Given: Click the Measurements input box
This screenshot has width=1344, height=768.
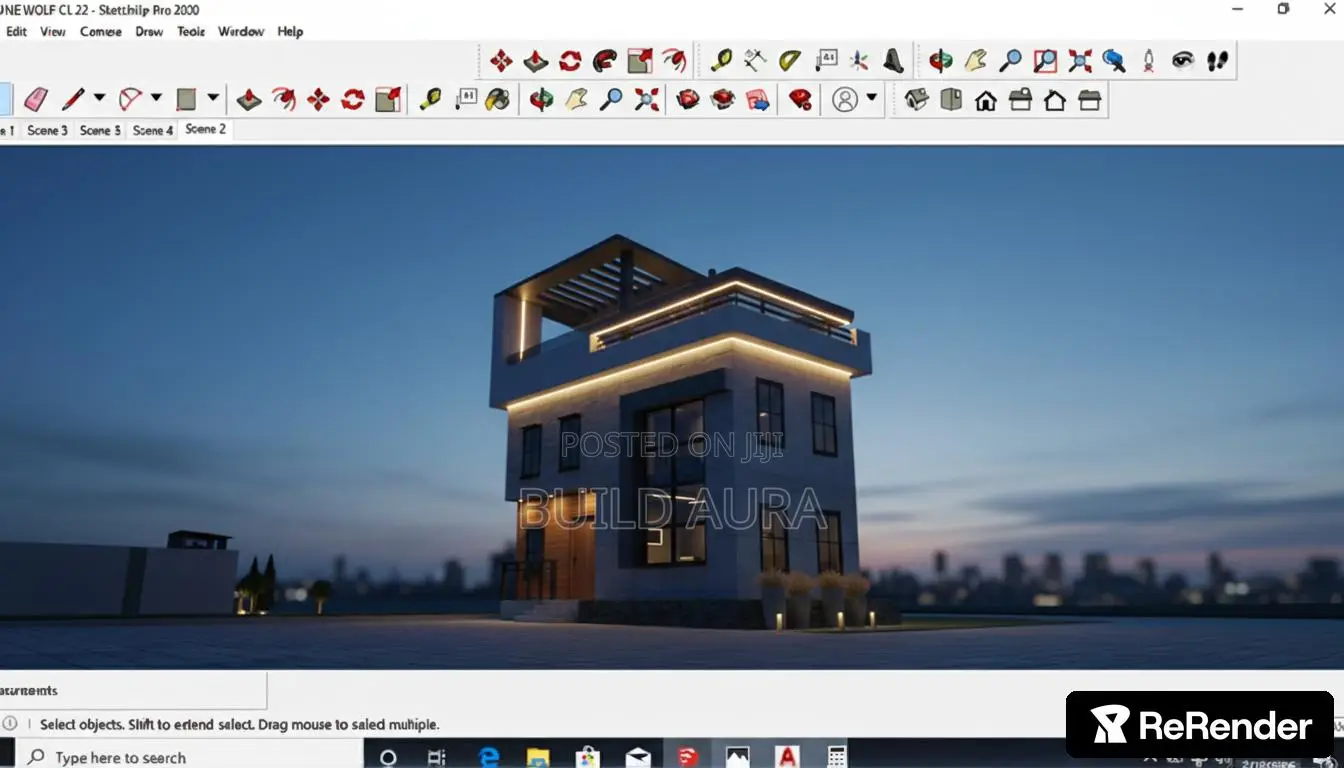Looking at the screenshot, I should tap(133, 690).
